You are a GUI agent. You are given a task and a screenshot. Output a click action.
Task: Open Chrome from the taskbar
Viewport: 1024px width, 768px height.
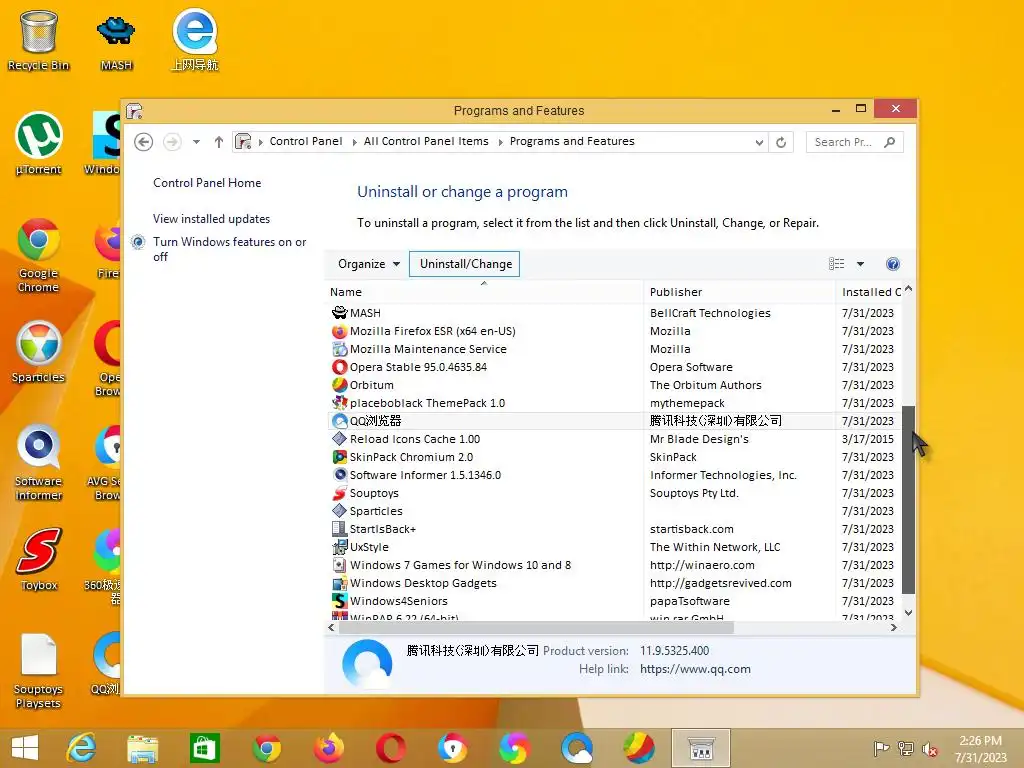click(x=266, y=748)
